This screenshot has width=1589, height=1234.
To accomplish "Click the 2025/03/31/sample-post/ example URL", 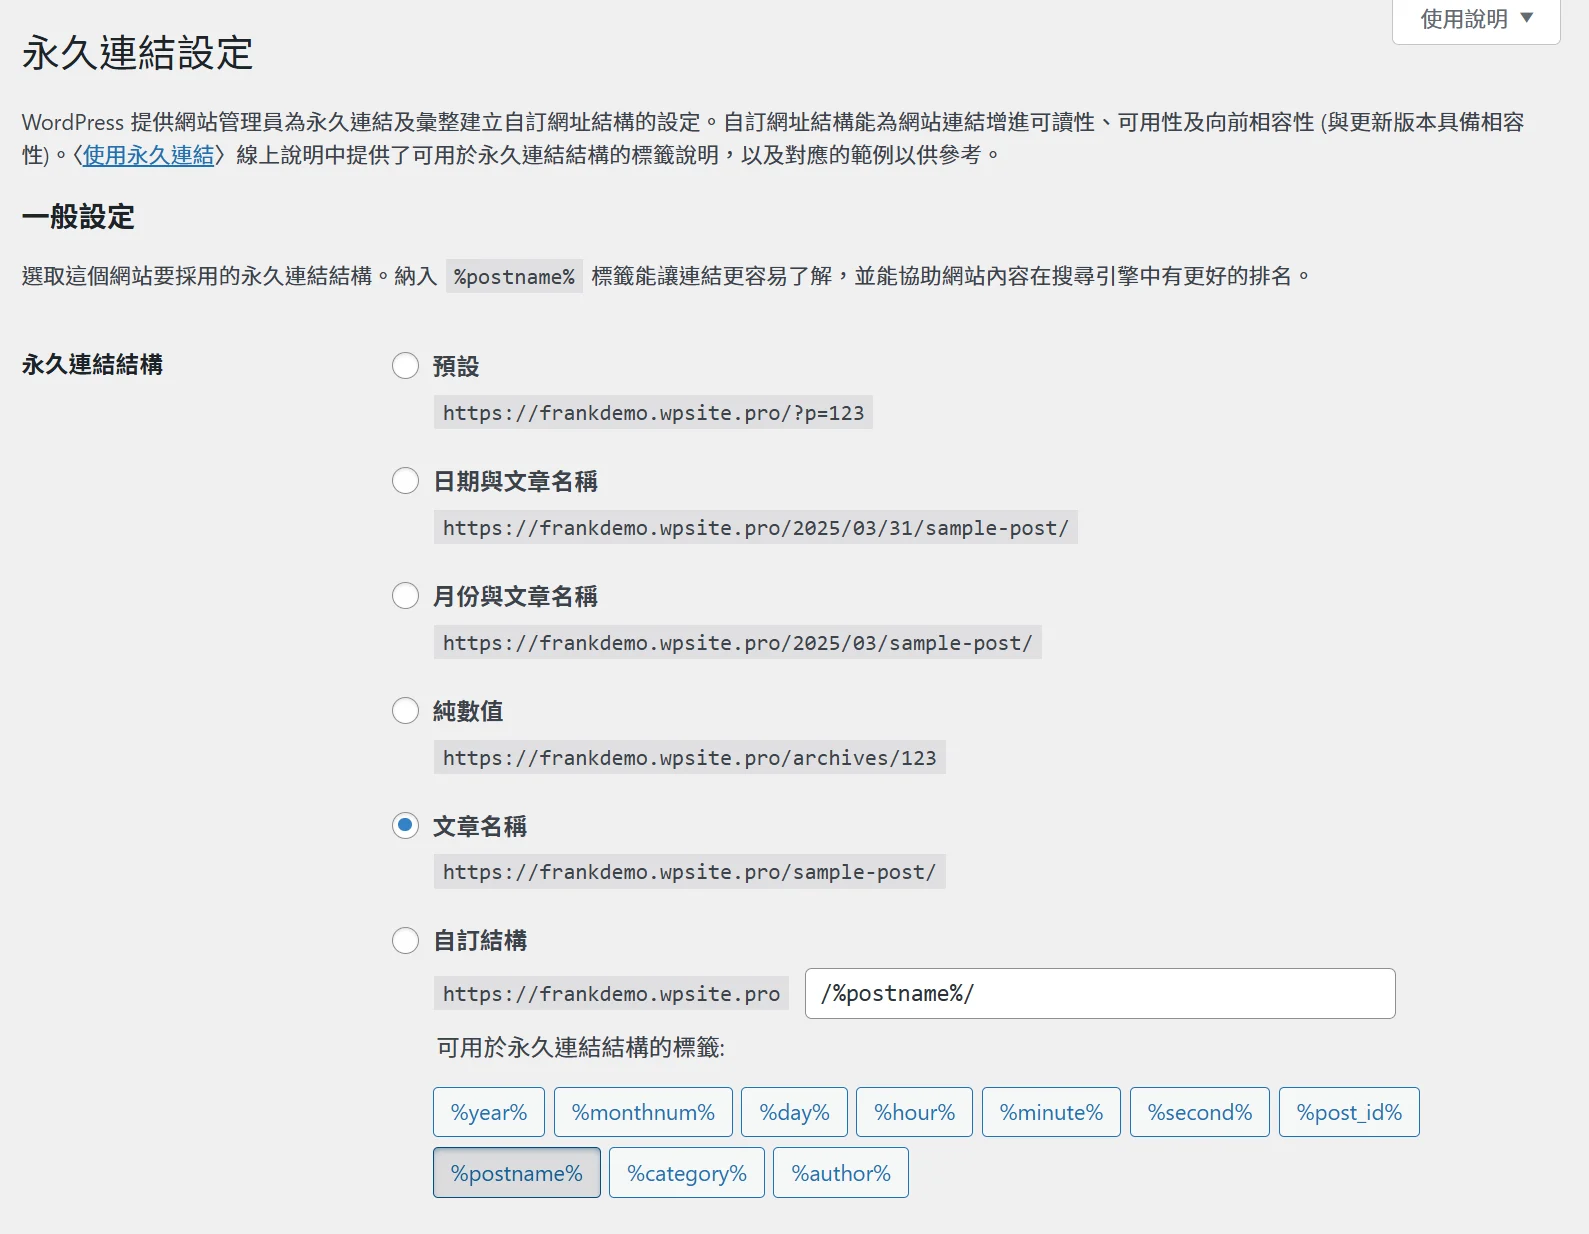I will click(x=755, y=528).
